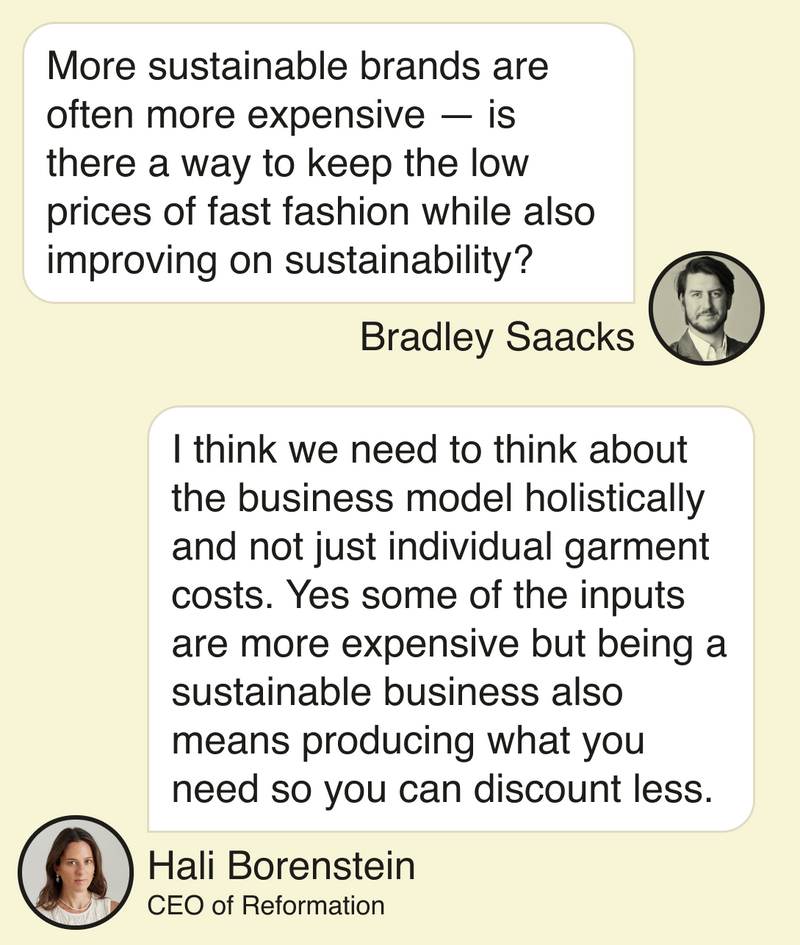Image resolution: width=800 pixels, height=945 pixels.
Task: Click the Hali Borenstein profile photo
Action: click(x=75, y=872)
